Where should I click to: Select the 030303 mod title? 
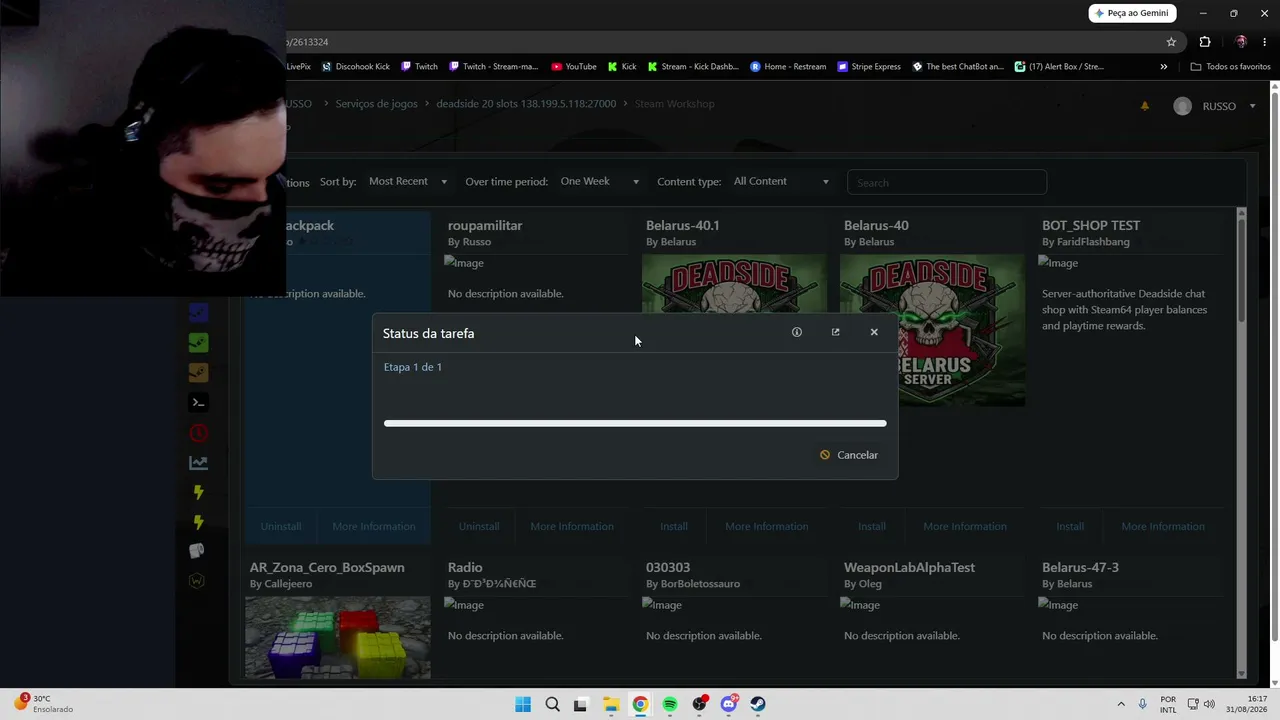pyautogui.click(x=668, y=568)
